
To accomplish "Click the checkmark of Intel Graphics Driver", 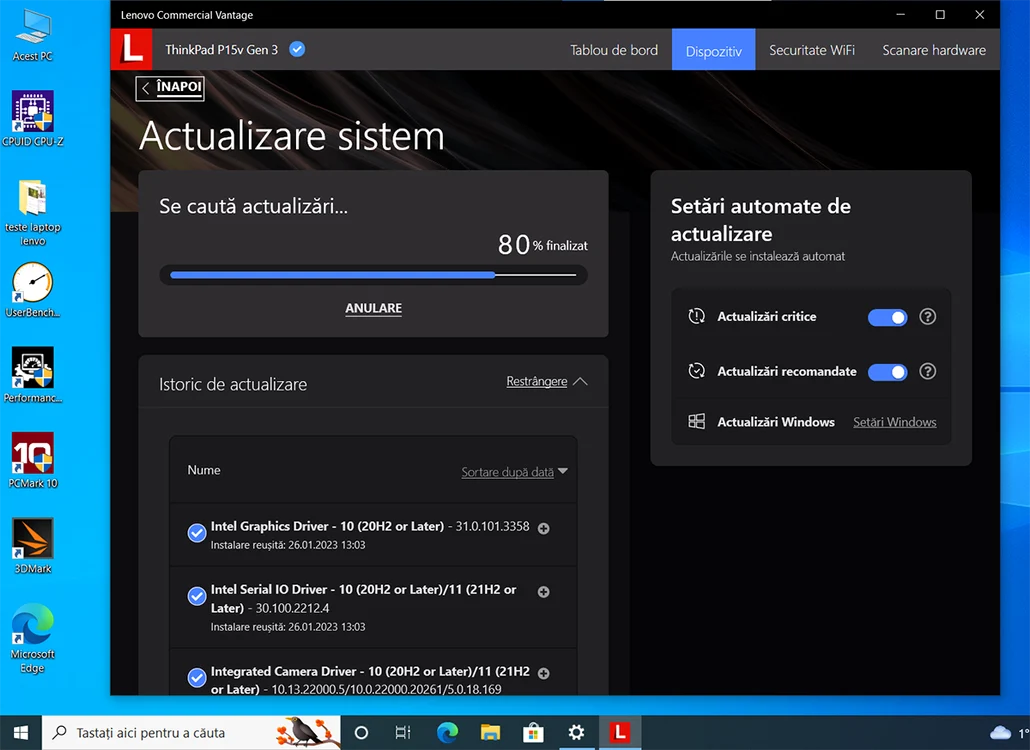I will tap(196, 533).
